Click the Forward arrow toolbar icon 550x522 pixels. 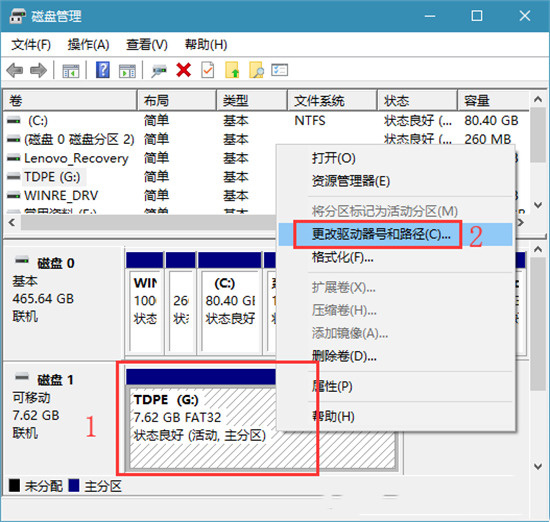click(38, 70)
